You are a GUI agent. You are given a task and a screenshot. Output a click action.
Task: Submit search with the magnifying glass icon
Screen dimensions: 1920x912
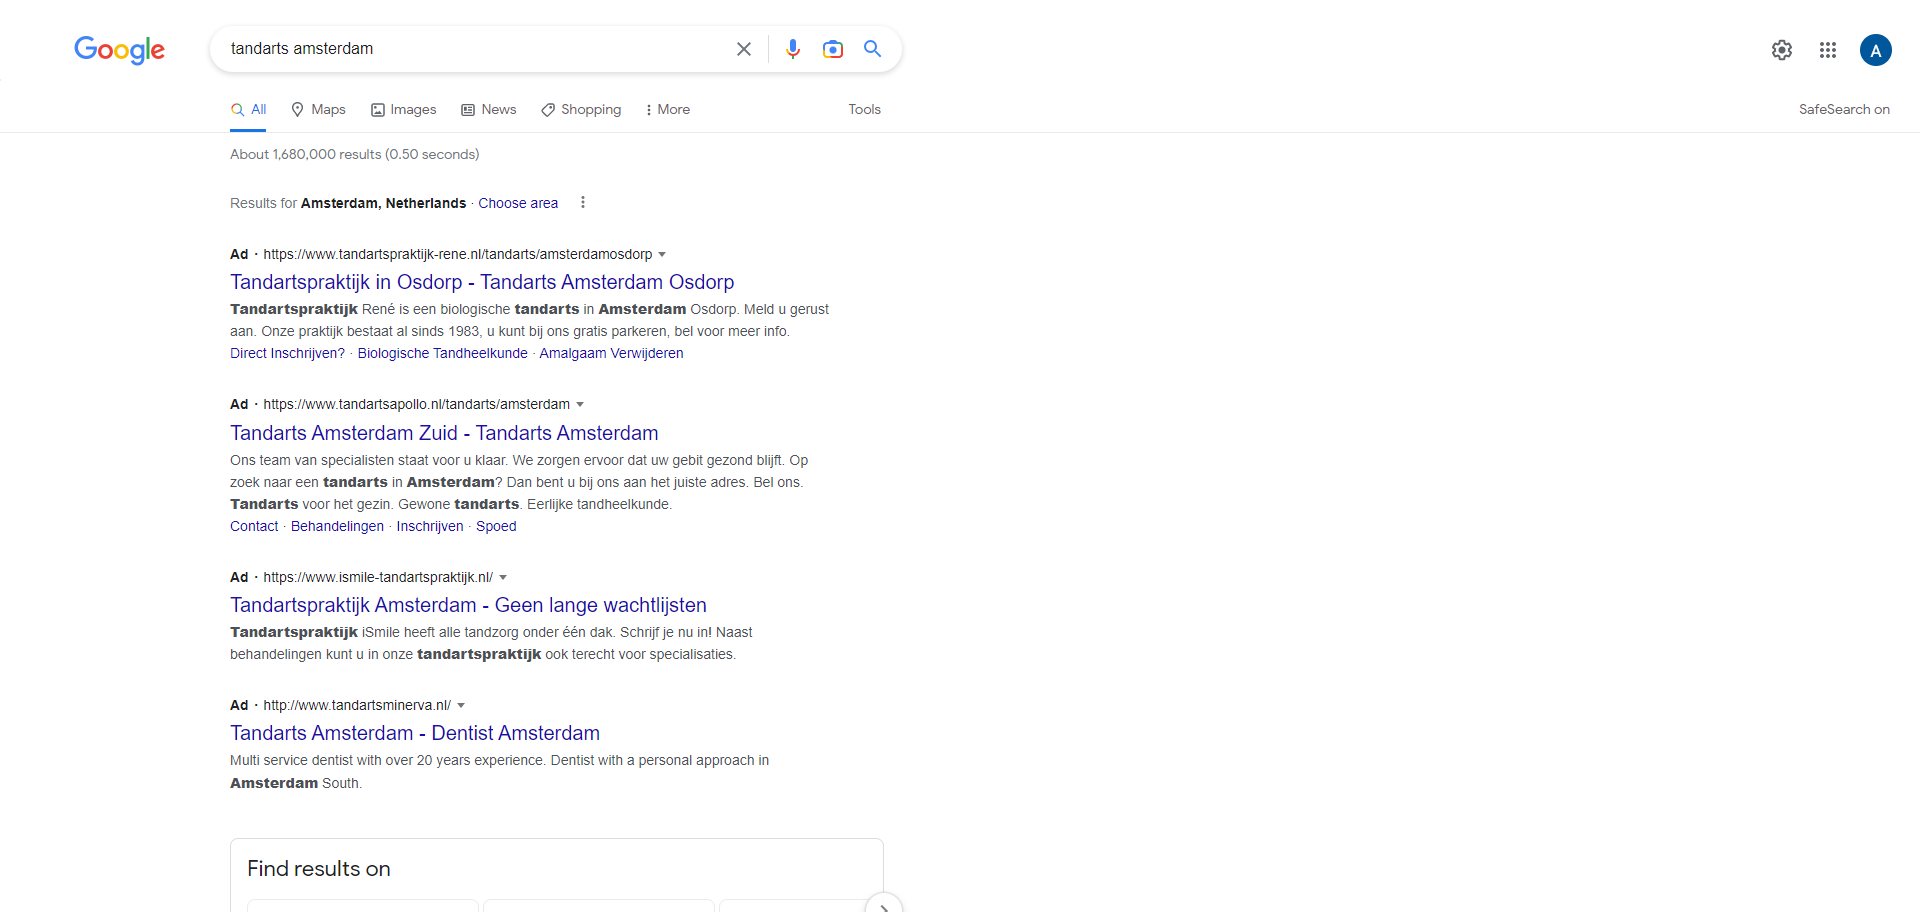872,49
